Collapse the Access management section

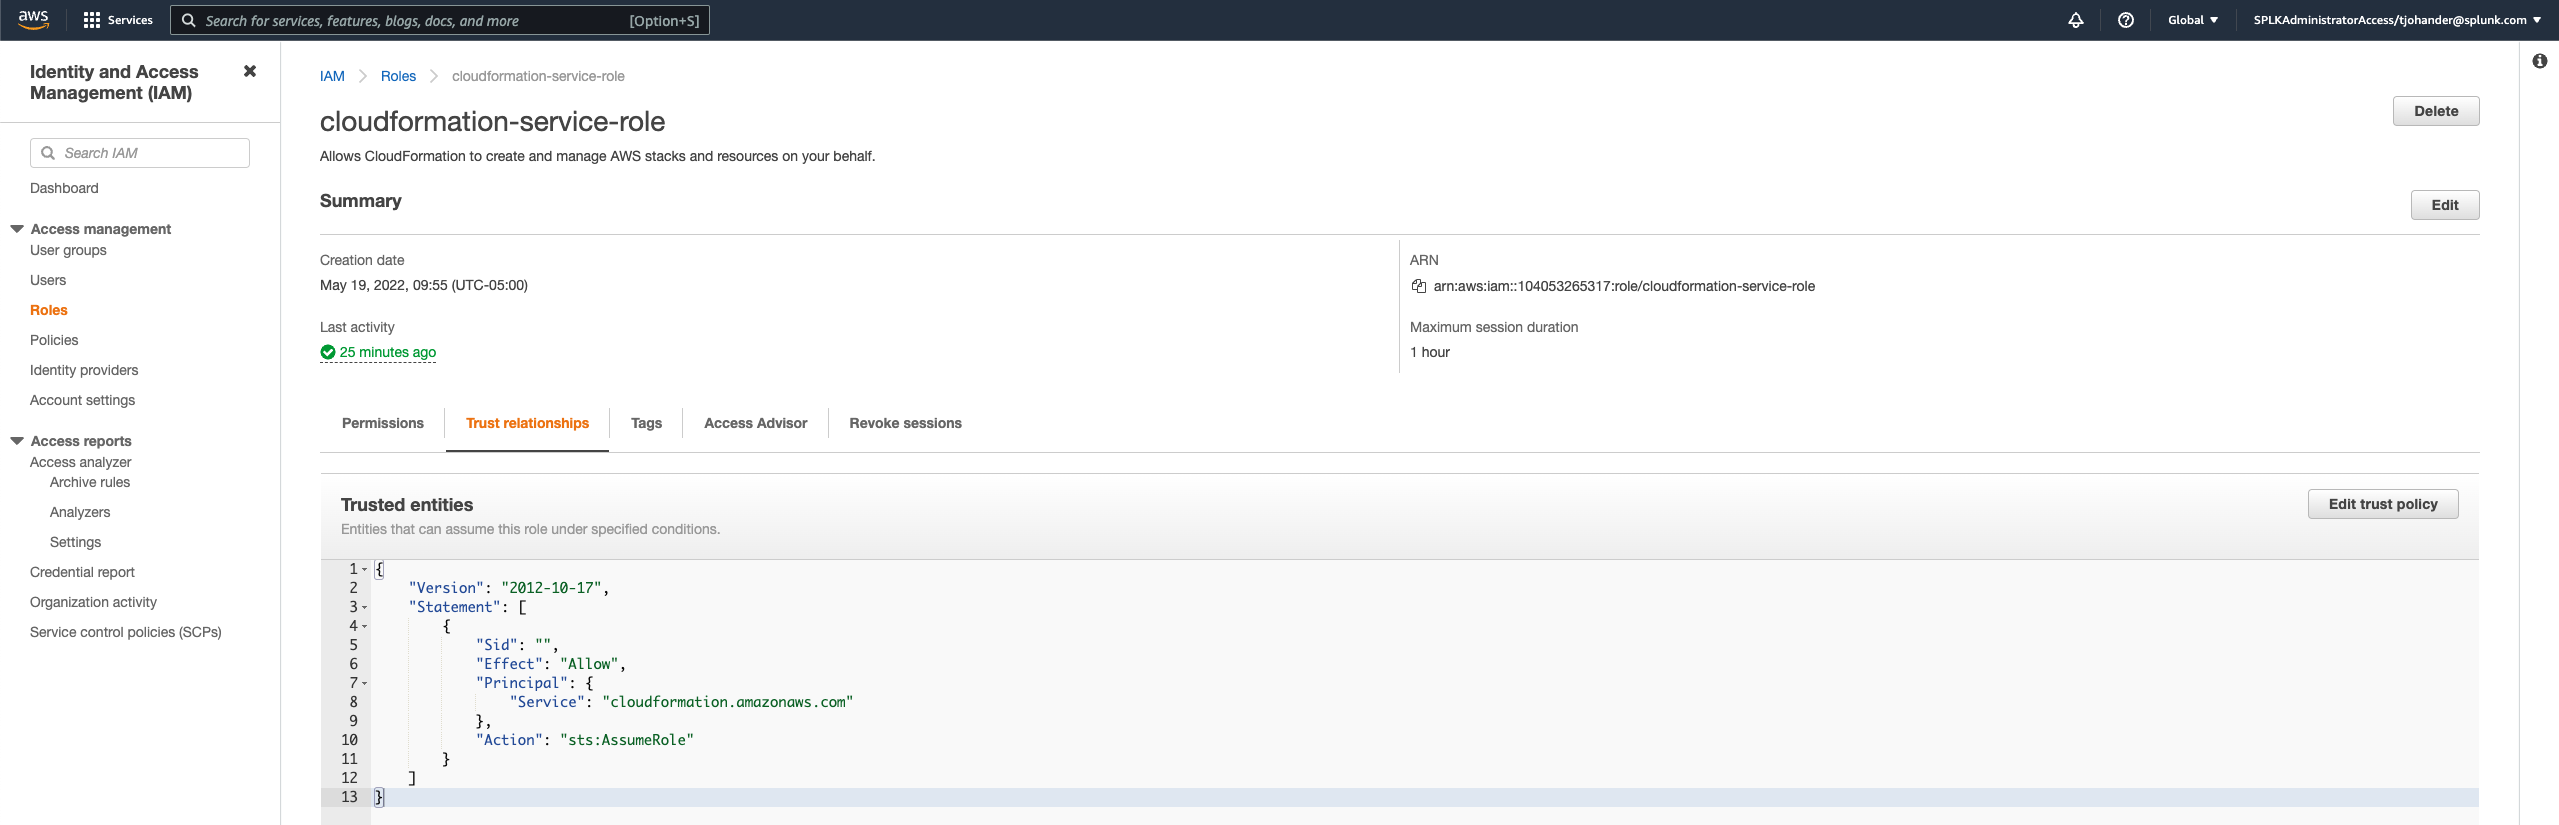[x=17, y=229]
